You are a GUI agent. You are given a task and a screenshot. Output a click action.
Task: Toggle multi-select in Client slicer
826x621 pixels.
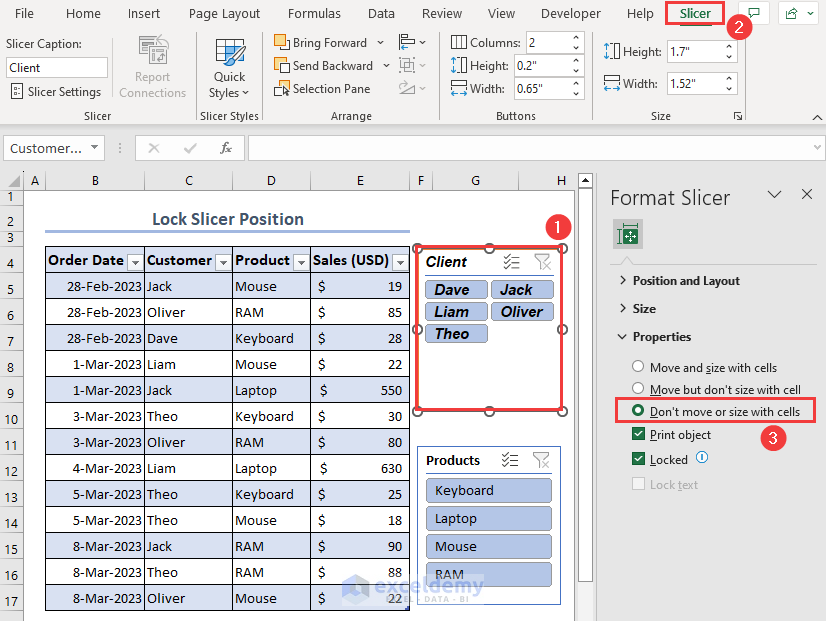512,262
